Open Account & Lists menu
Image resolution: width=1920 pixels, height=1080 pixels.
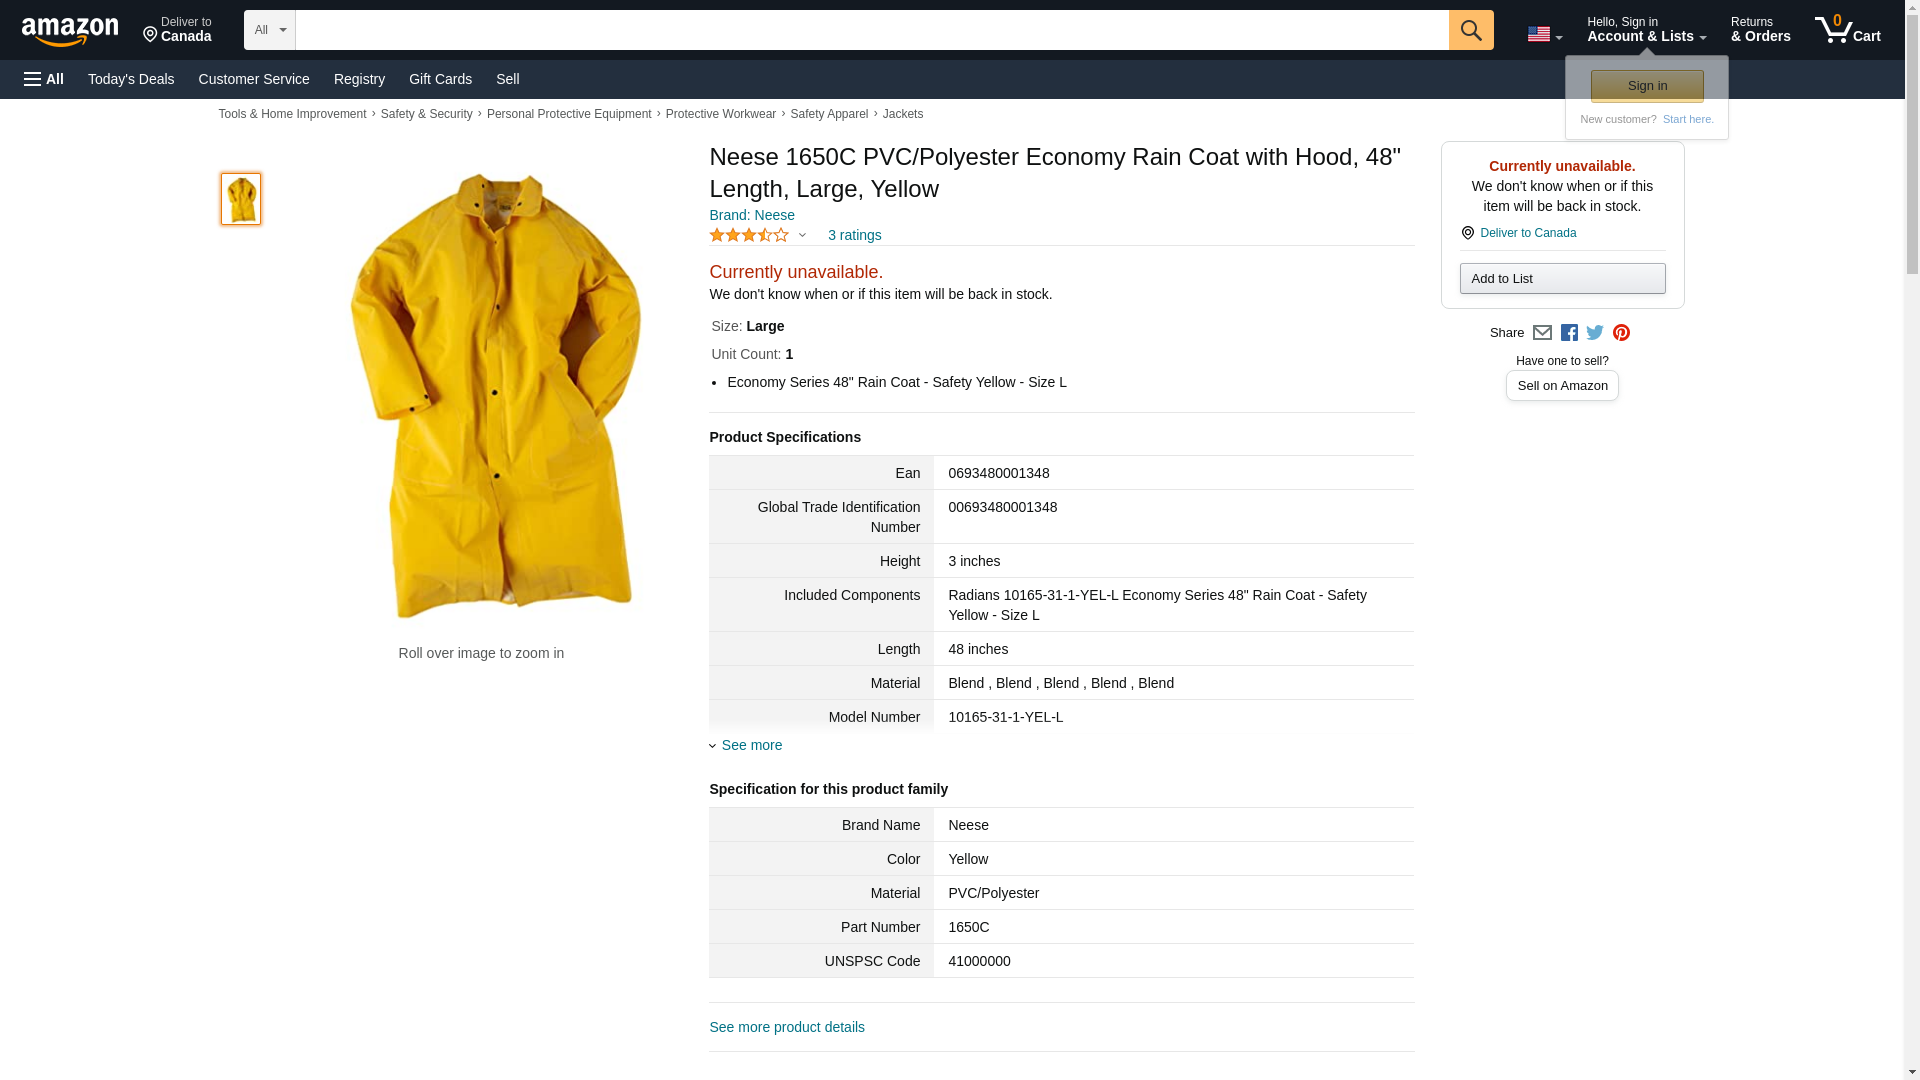point(1646,30)
